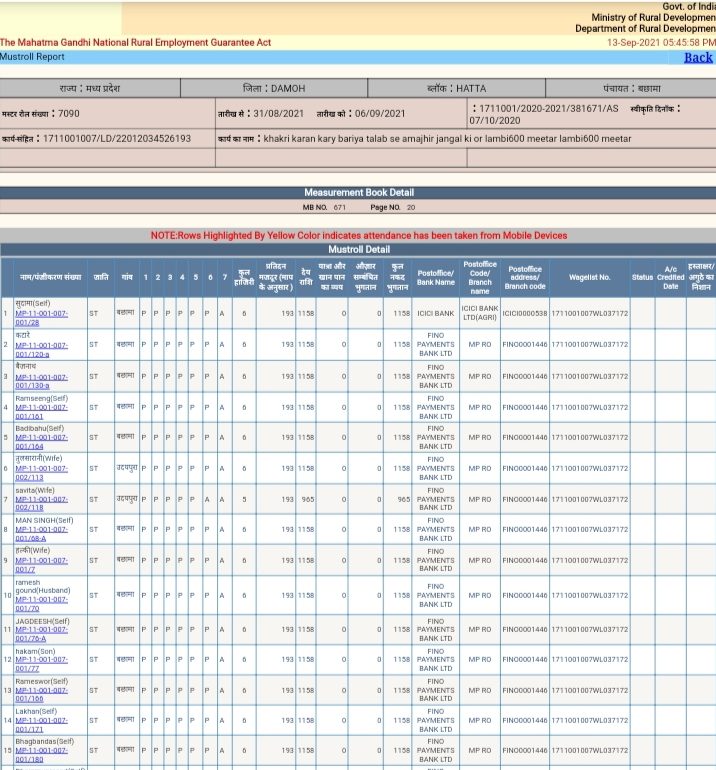The image size is (716, 770).
Task: Click the block cell showing HATTA
Action: click(456, 88)
